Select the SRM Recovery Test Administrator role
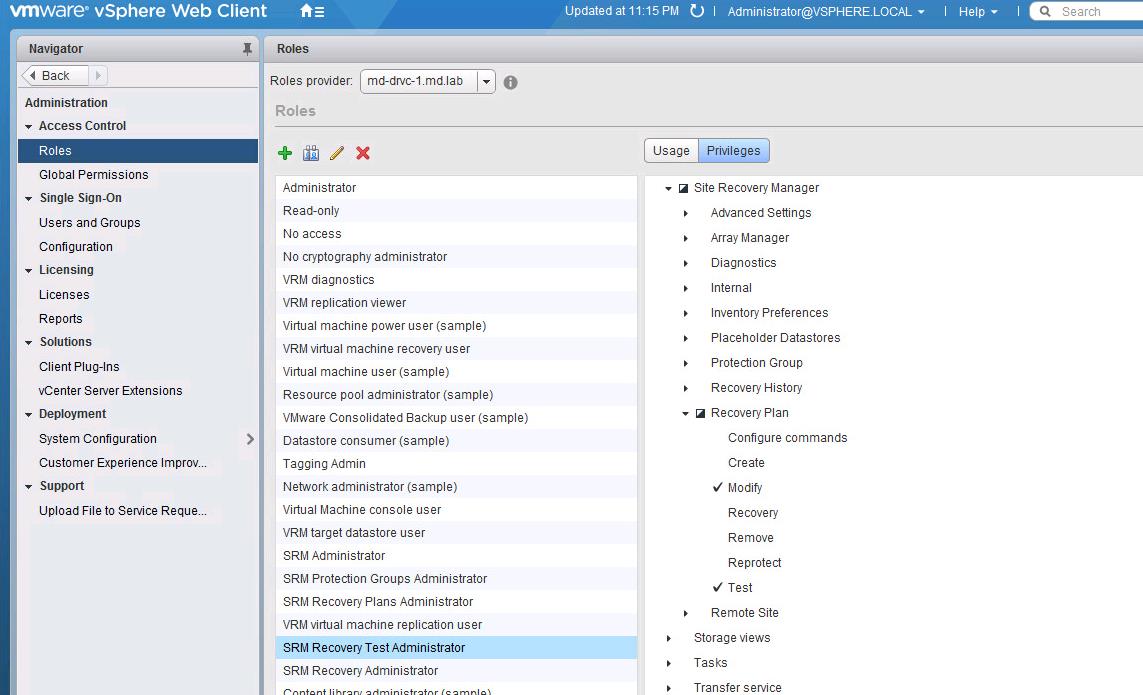Screen dimensions: 1143x695 (x=456, y=648)
